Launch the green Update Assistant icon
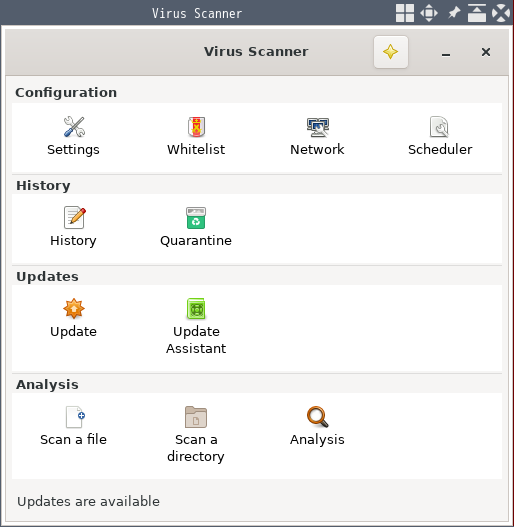The width and height of the screenshot is (514, 527). click(x=196, y=309)
